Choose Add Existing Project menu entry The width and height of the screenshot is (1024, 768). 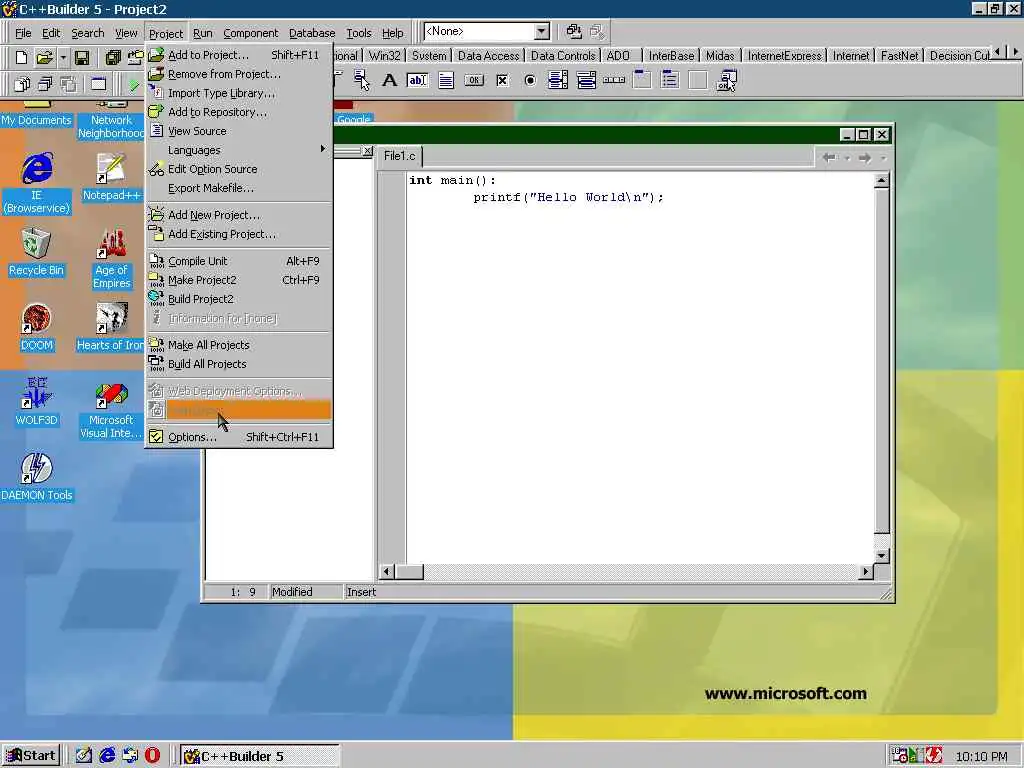pyautogui.click(x=239, y=234)
